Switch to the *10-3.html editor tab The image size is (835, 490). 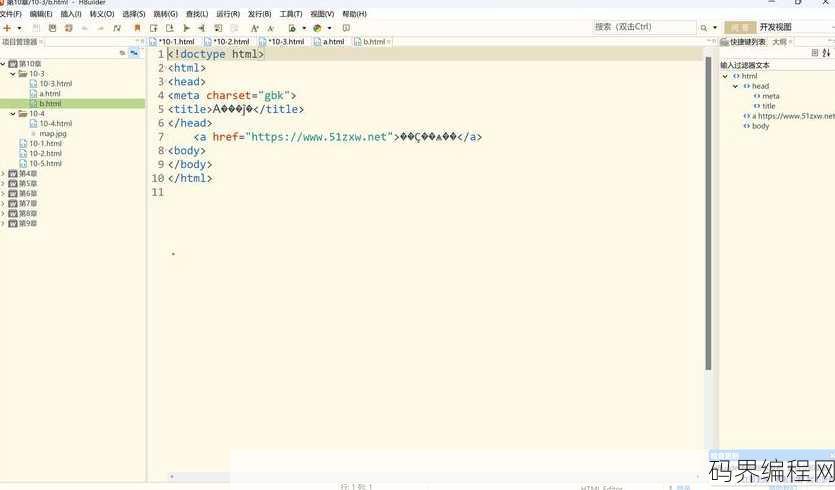pyautogui.click(x=282, y=42)
